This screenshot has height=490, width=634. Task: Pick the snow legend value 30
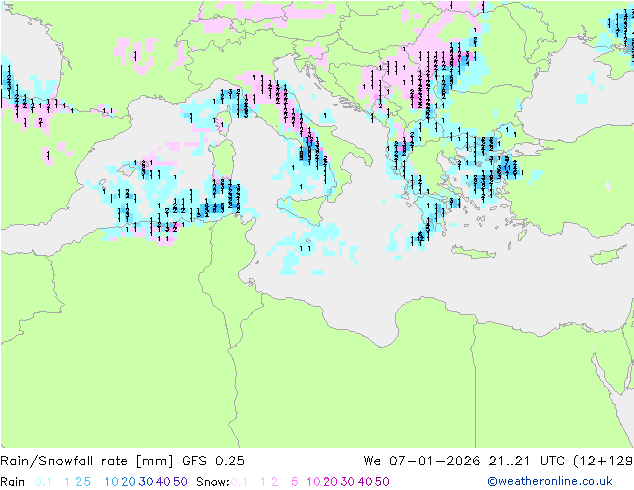click(348, 482)
